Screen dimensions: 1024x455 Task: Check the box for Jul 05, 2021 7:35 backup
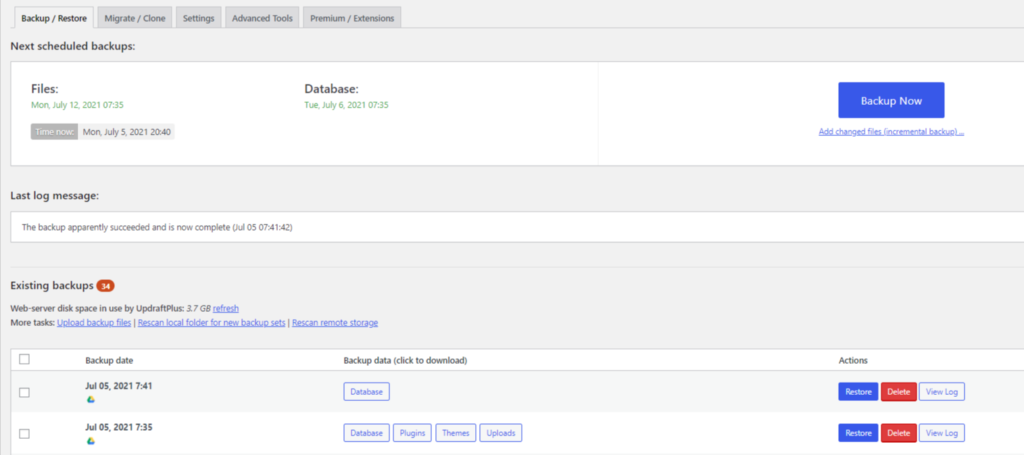[24, 433]
